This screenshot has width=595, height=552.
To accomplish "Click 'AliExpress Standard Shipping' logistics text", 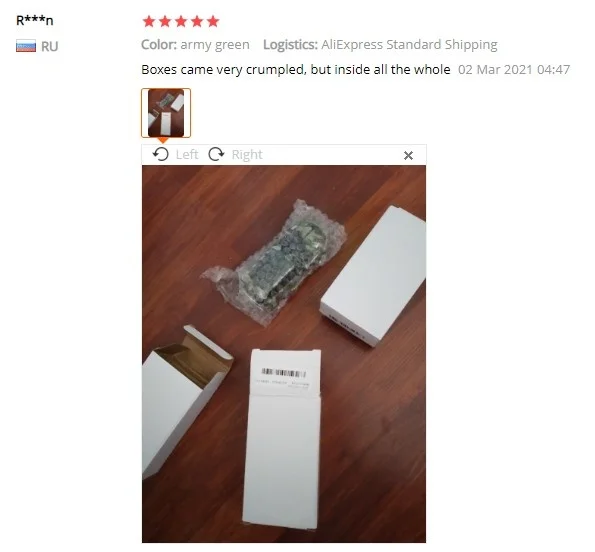I will [x=409, y=45].
